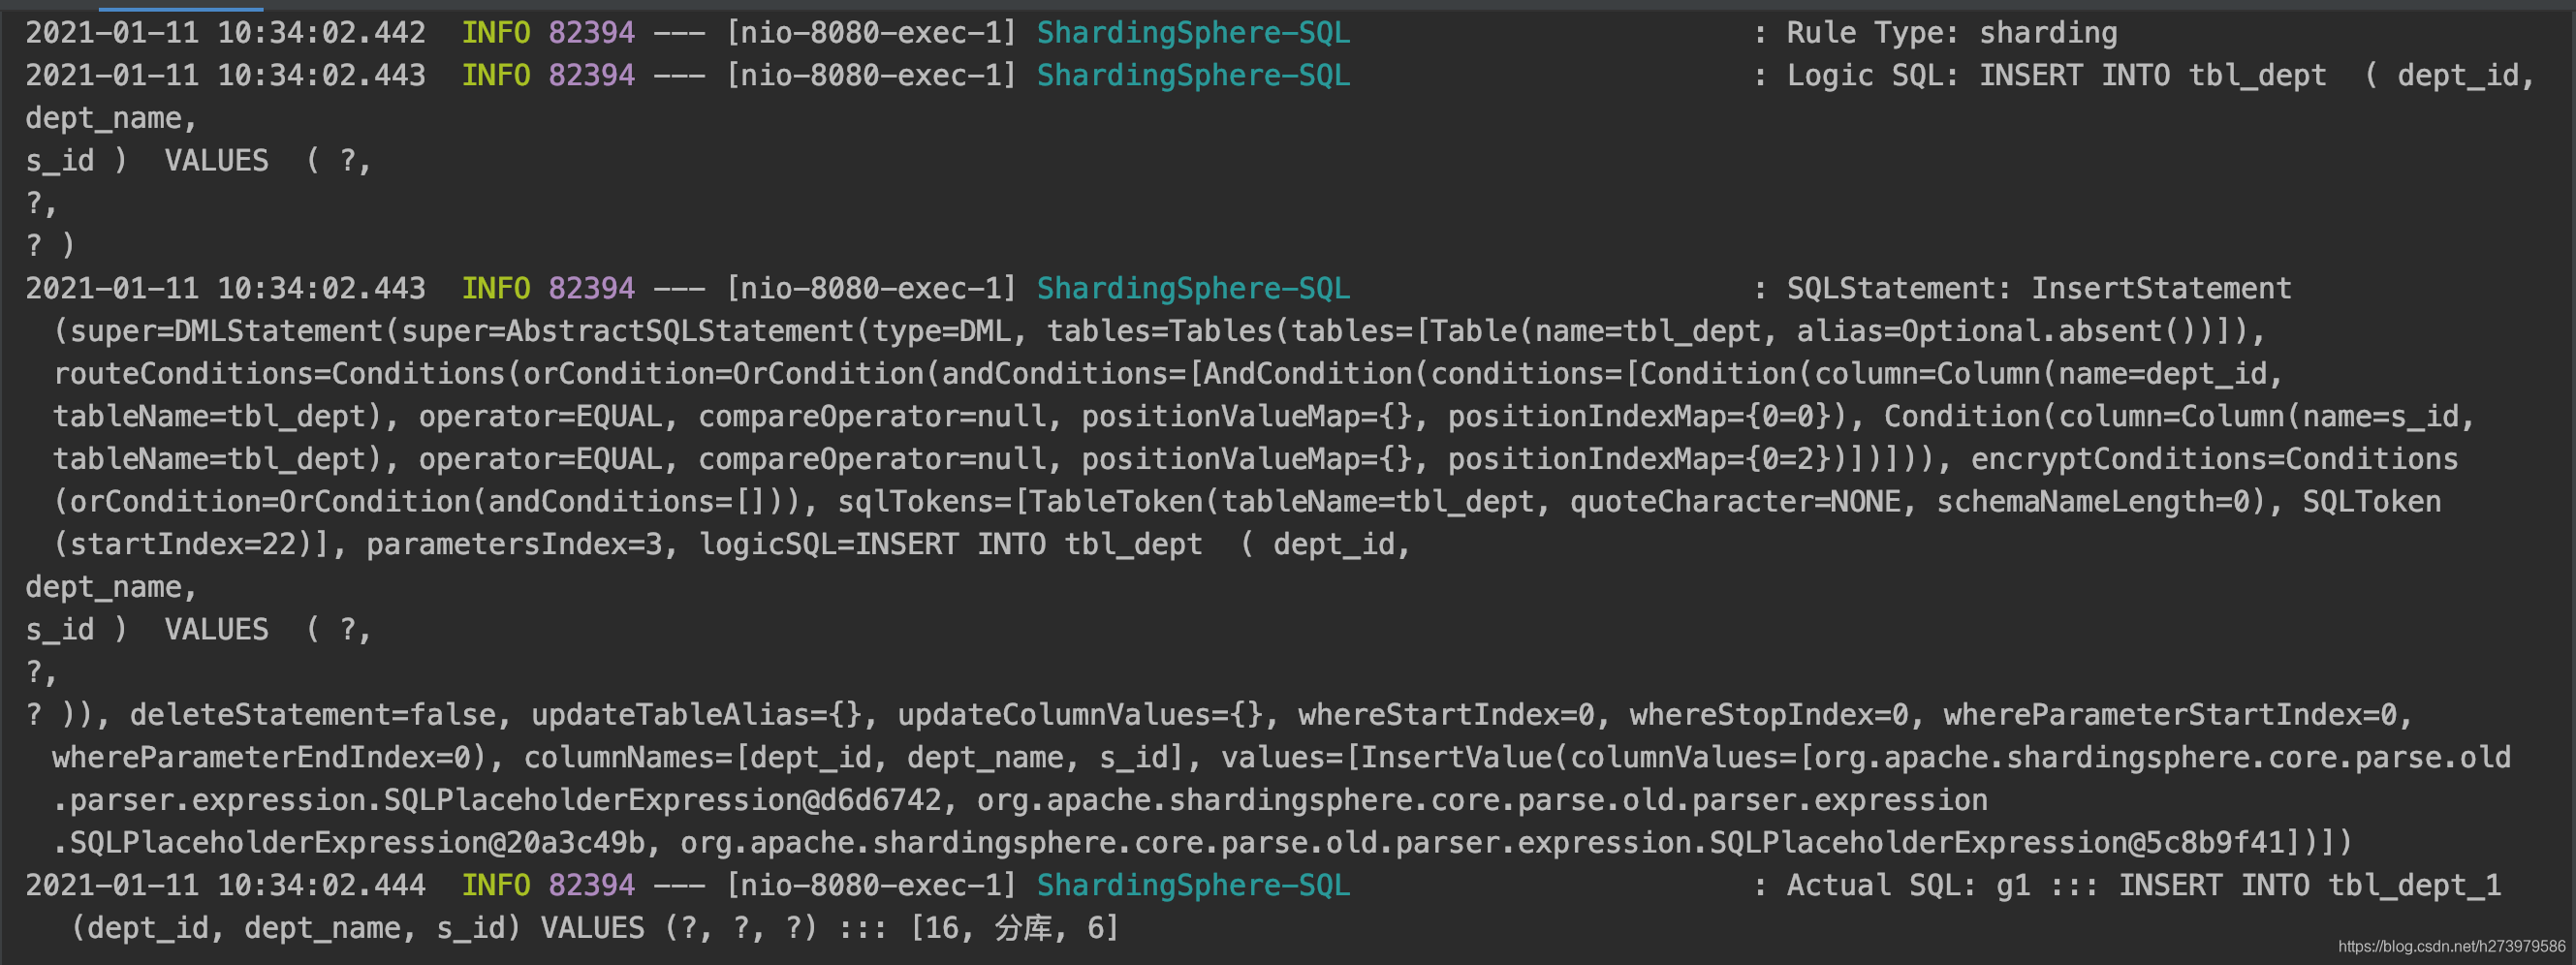
Task: Select 'SQLStatement: InsertStatement' text
Action: tap(2038, 289)
